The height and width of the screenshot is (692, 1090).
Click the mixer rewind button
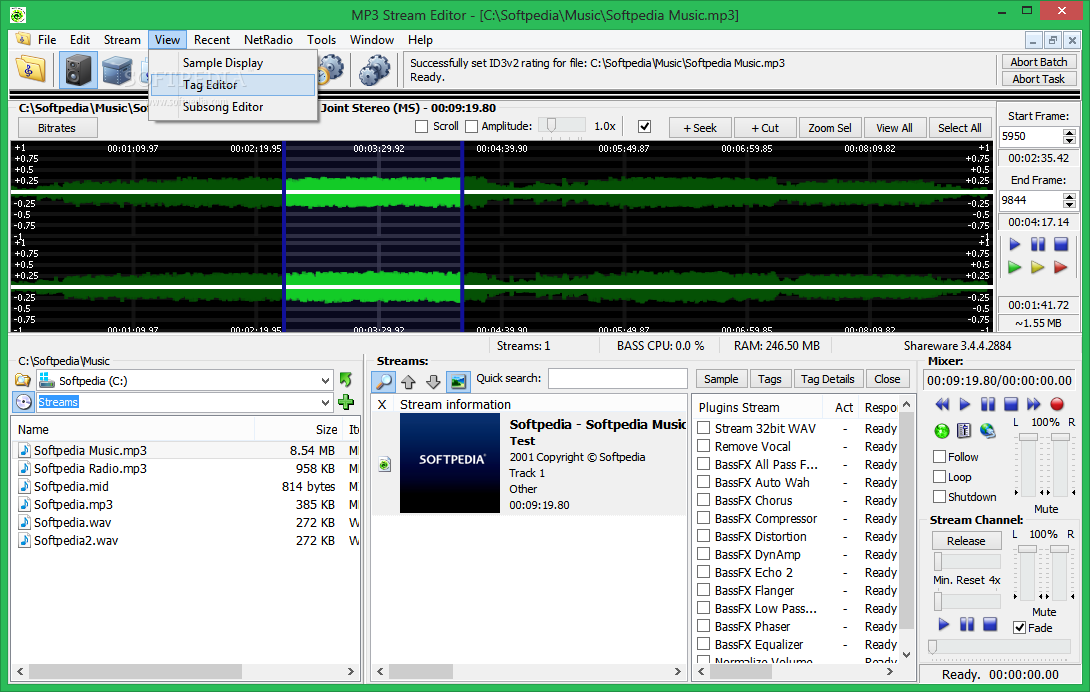[x=942, y=404]
